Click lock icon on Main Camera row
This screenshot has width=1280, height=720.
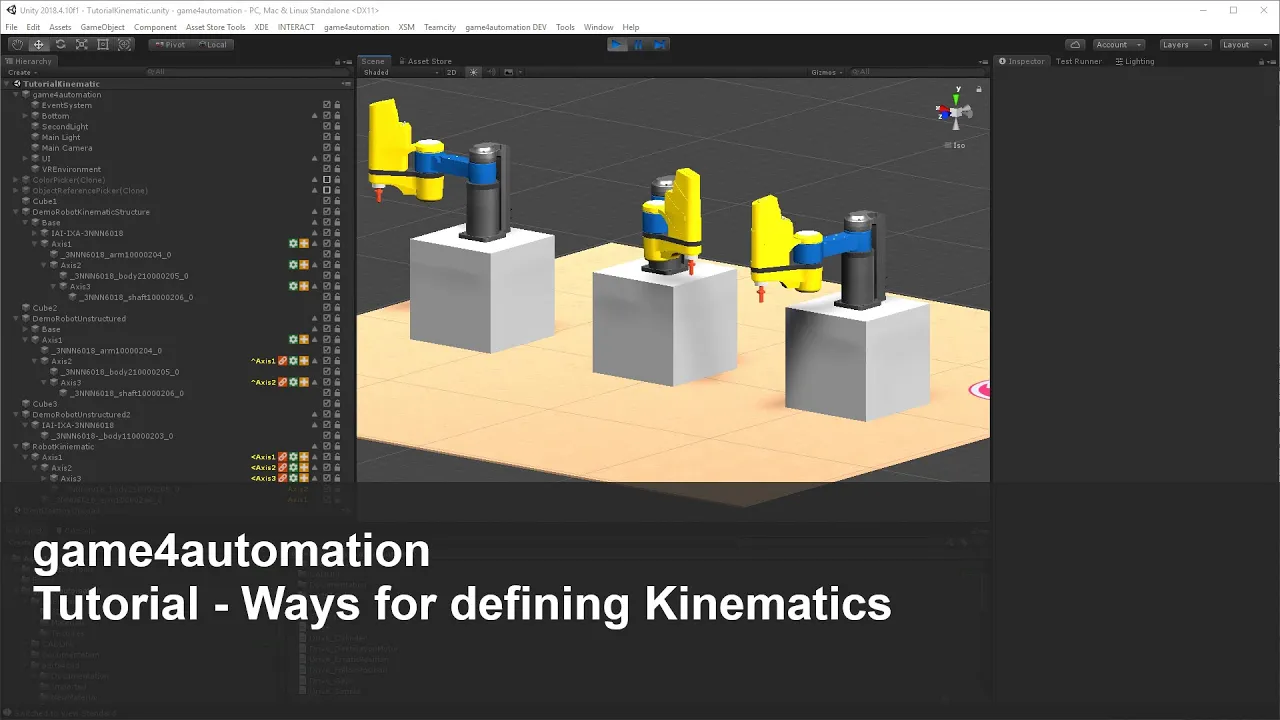[337, 148]
